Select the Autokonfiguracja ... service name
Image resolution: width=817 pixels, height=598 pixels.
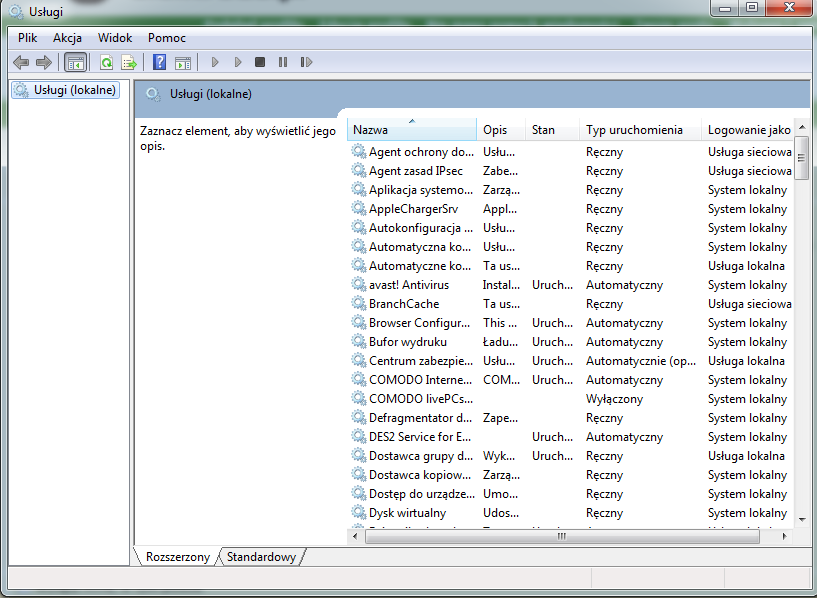(x=421, y=228)
